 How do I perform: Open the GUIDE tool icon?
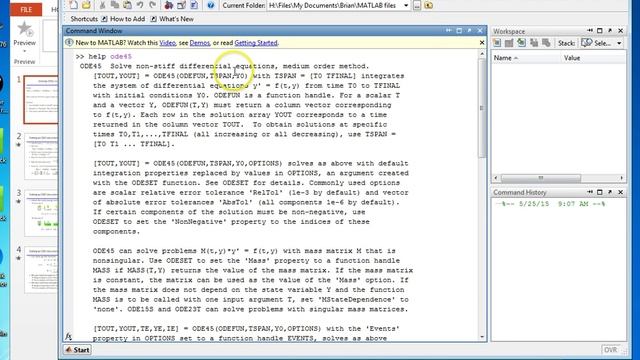pos(182,5)
